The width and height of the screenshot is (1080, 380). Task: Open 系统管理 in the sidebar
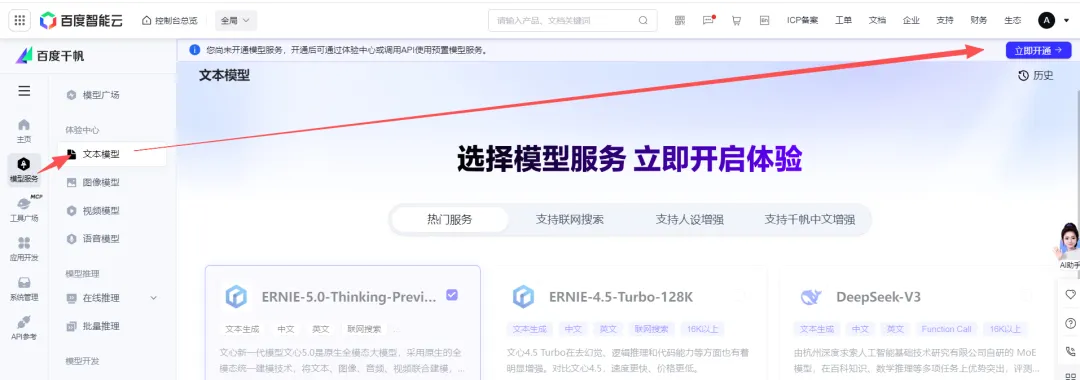[x=24, y=288]
